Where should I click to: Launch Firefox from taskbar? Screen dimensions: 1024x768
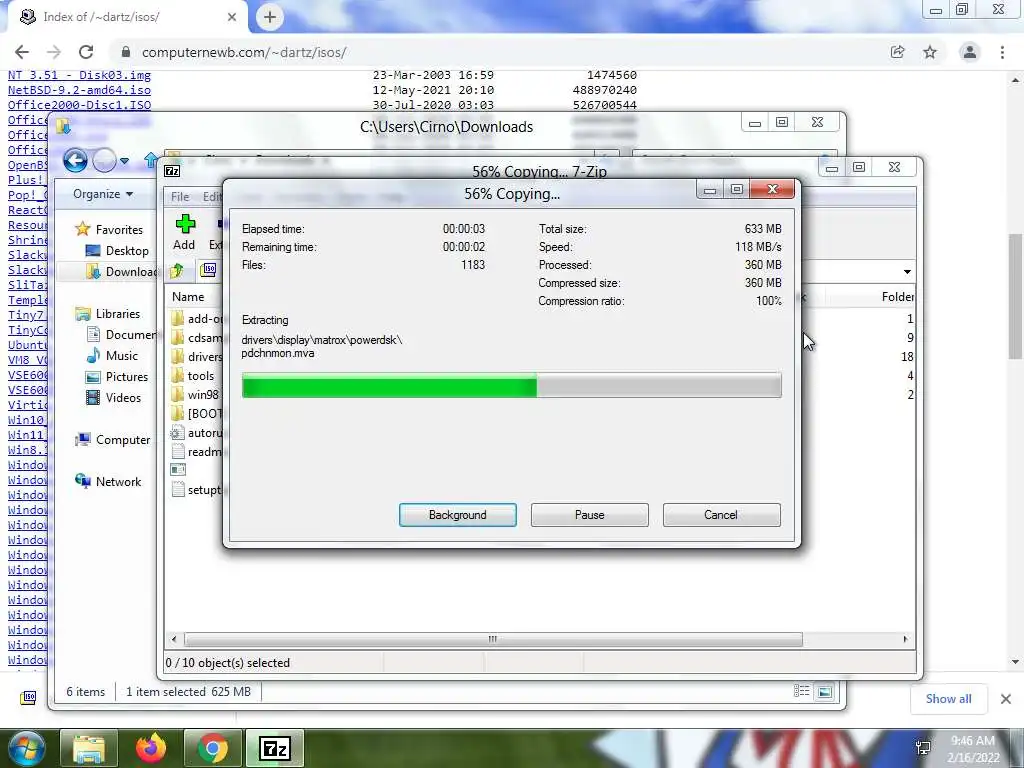[x=151, y=748]
